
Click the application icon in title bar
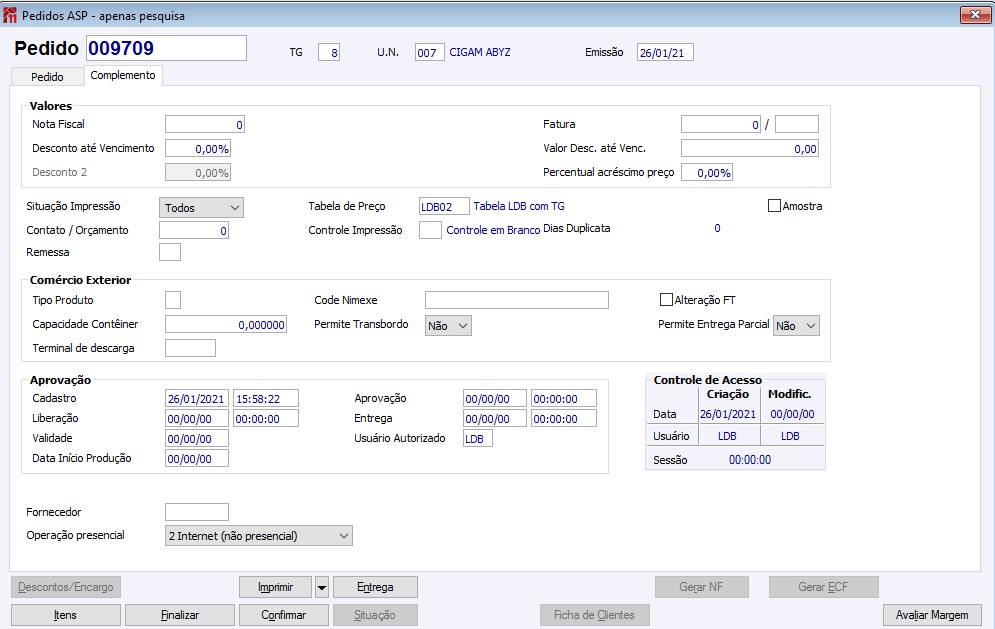[10, 15]
